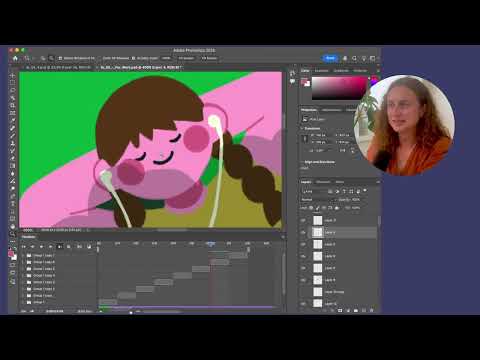The width and height of the screenshot is (480, 360).
Task: Mute audio playback button in Timeline
Action: [x=60, y=247]
